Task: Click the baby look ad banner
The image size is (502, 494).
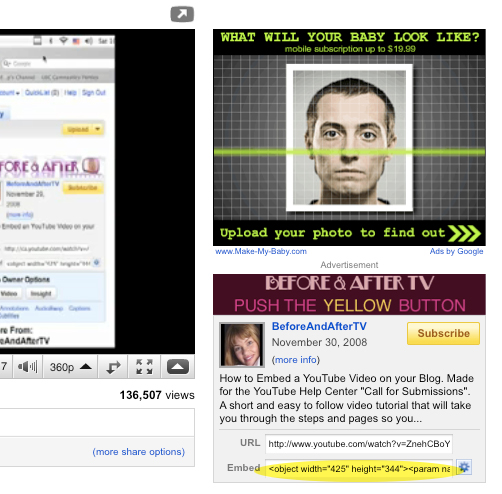Action: (x=349, y=137)
